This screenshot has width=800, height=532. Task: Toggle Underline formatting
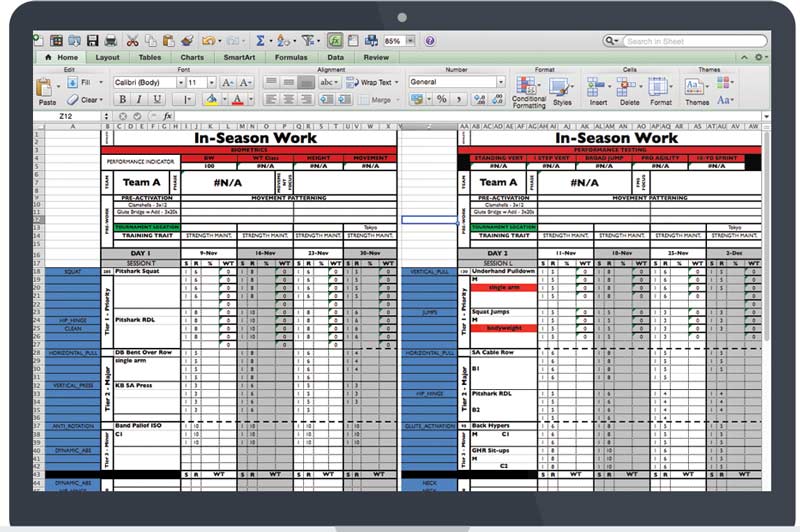click(x=157, y=99)
